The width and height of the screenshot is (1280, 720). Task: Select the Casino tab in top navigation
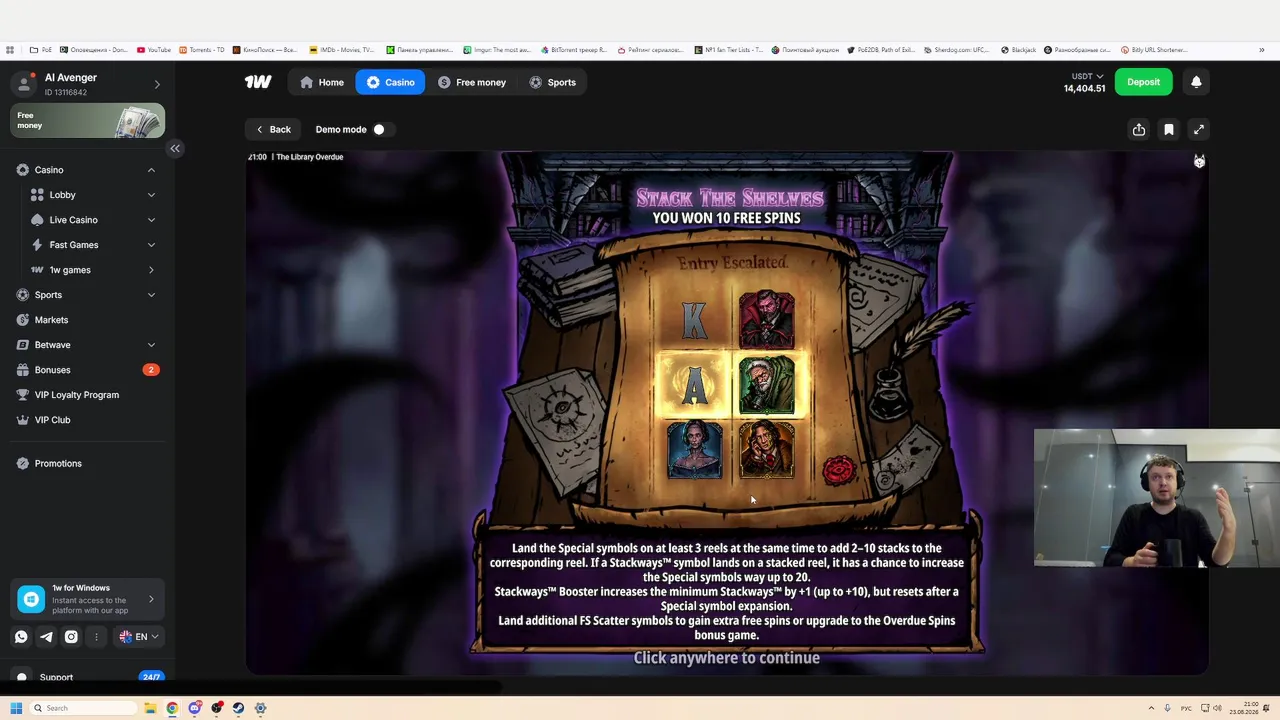390,82
